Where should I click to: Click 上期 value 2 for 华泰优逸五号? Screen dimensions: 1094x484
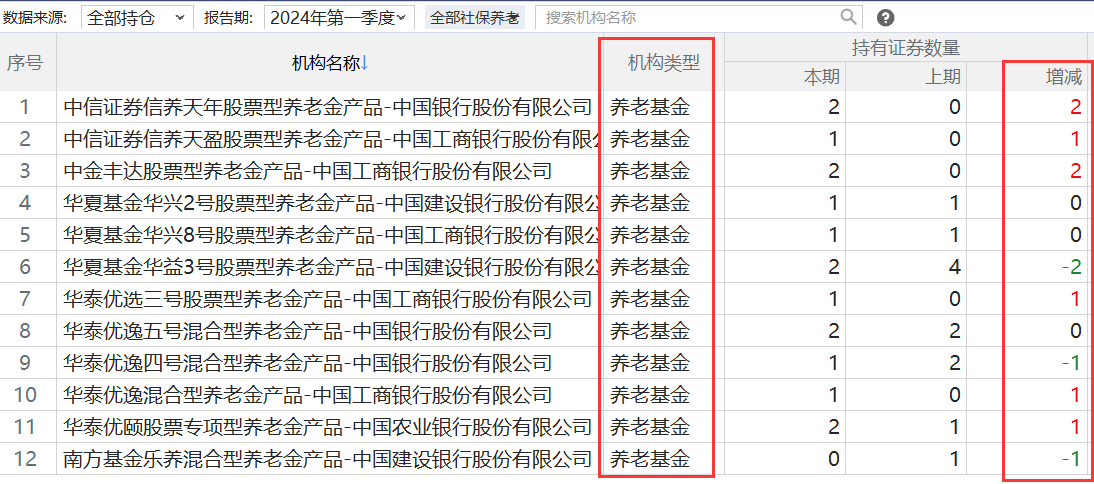coord(954,331)
